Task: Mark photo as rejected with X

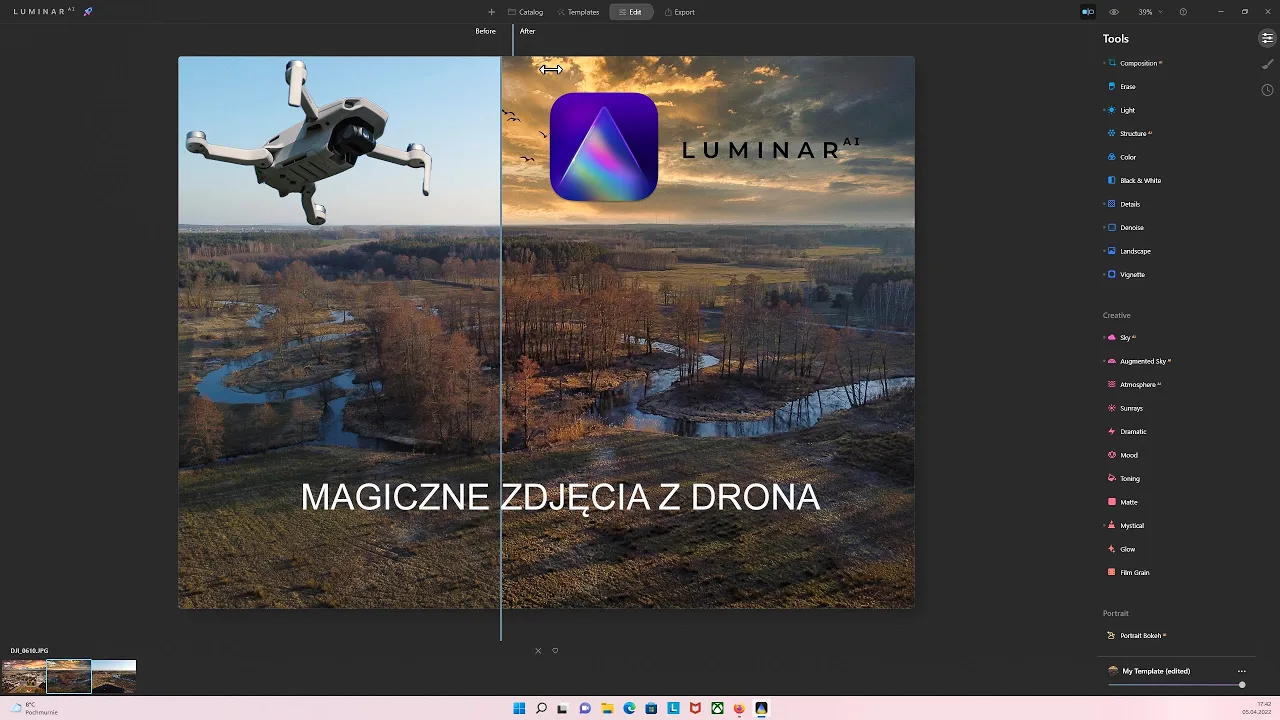Action: click(x=538, y=651)
